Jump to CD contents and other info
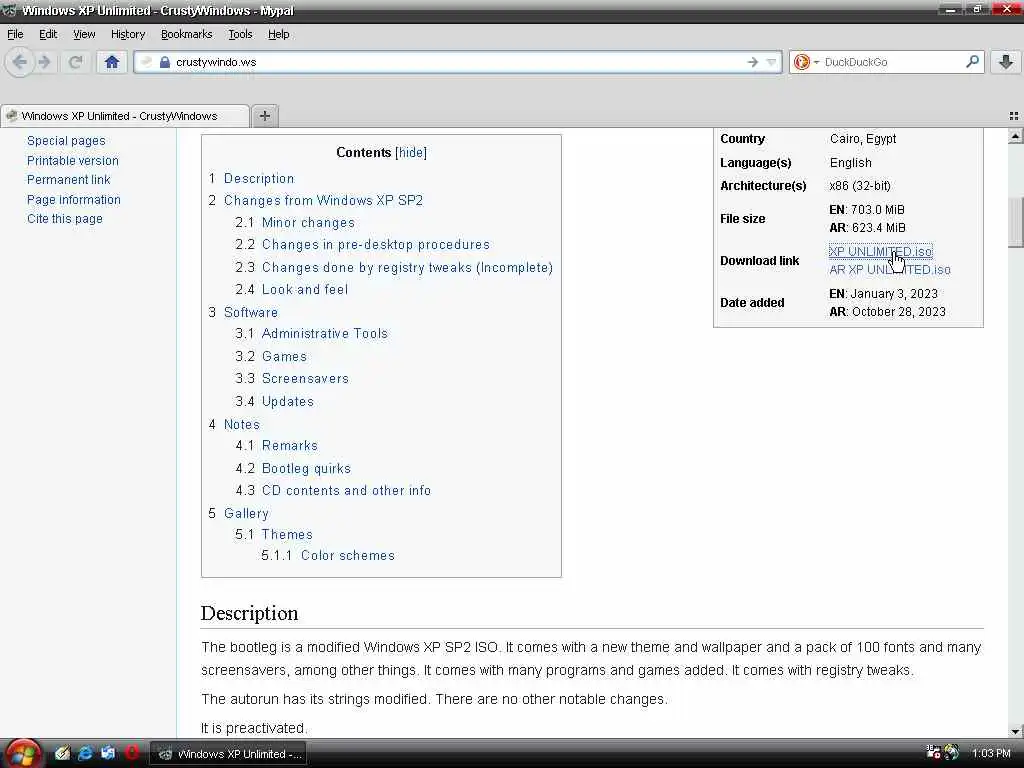The width and height of the screenshot is (1024, 768). pyautogui.click(x=346, y=490)
